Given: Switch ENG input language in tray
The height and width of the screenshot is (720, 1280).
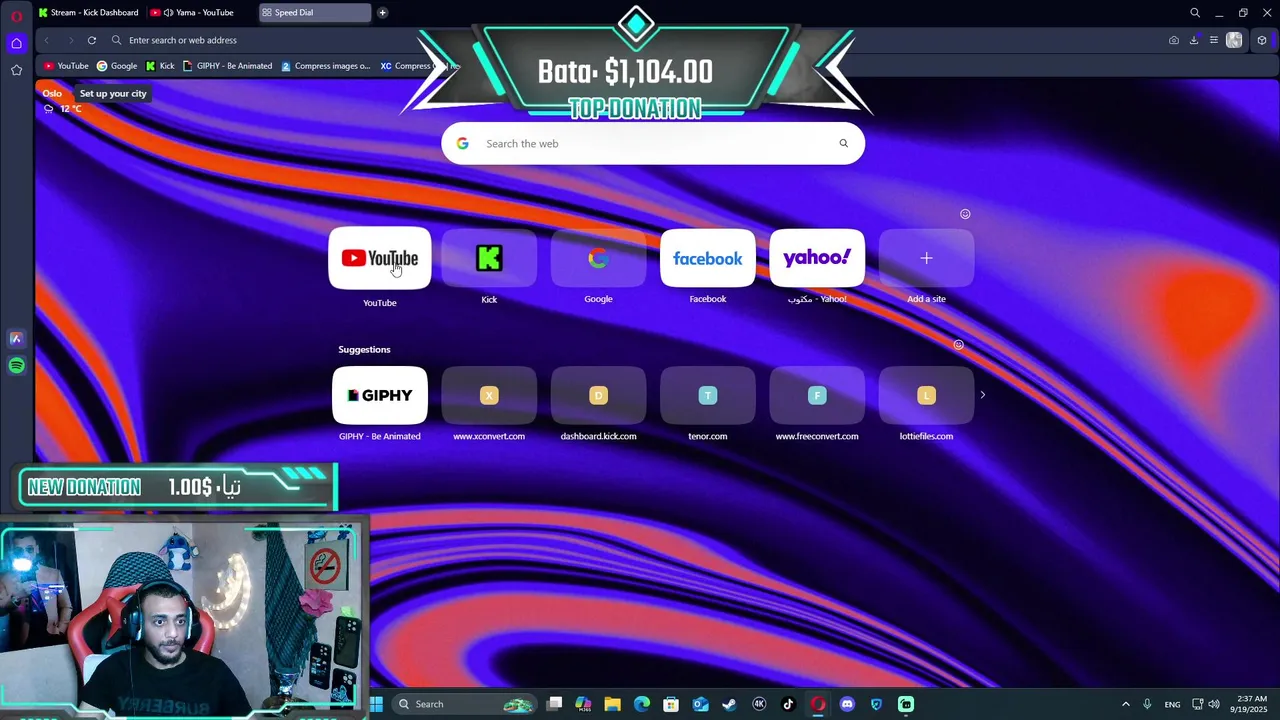Looking at the screenshot, I should tap(1172, 704).
